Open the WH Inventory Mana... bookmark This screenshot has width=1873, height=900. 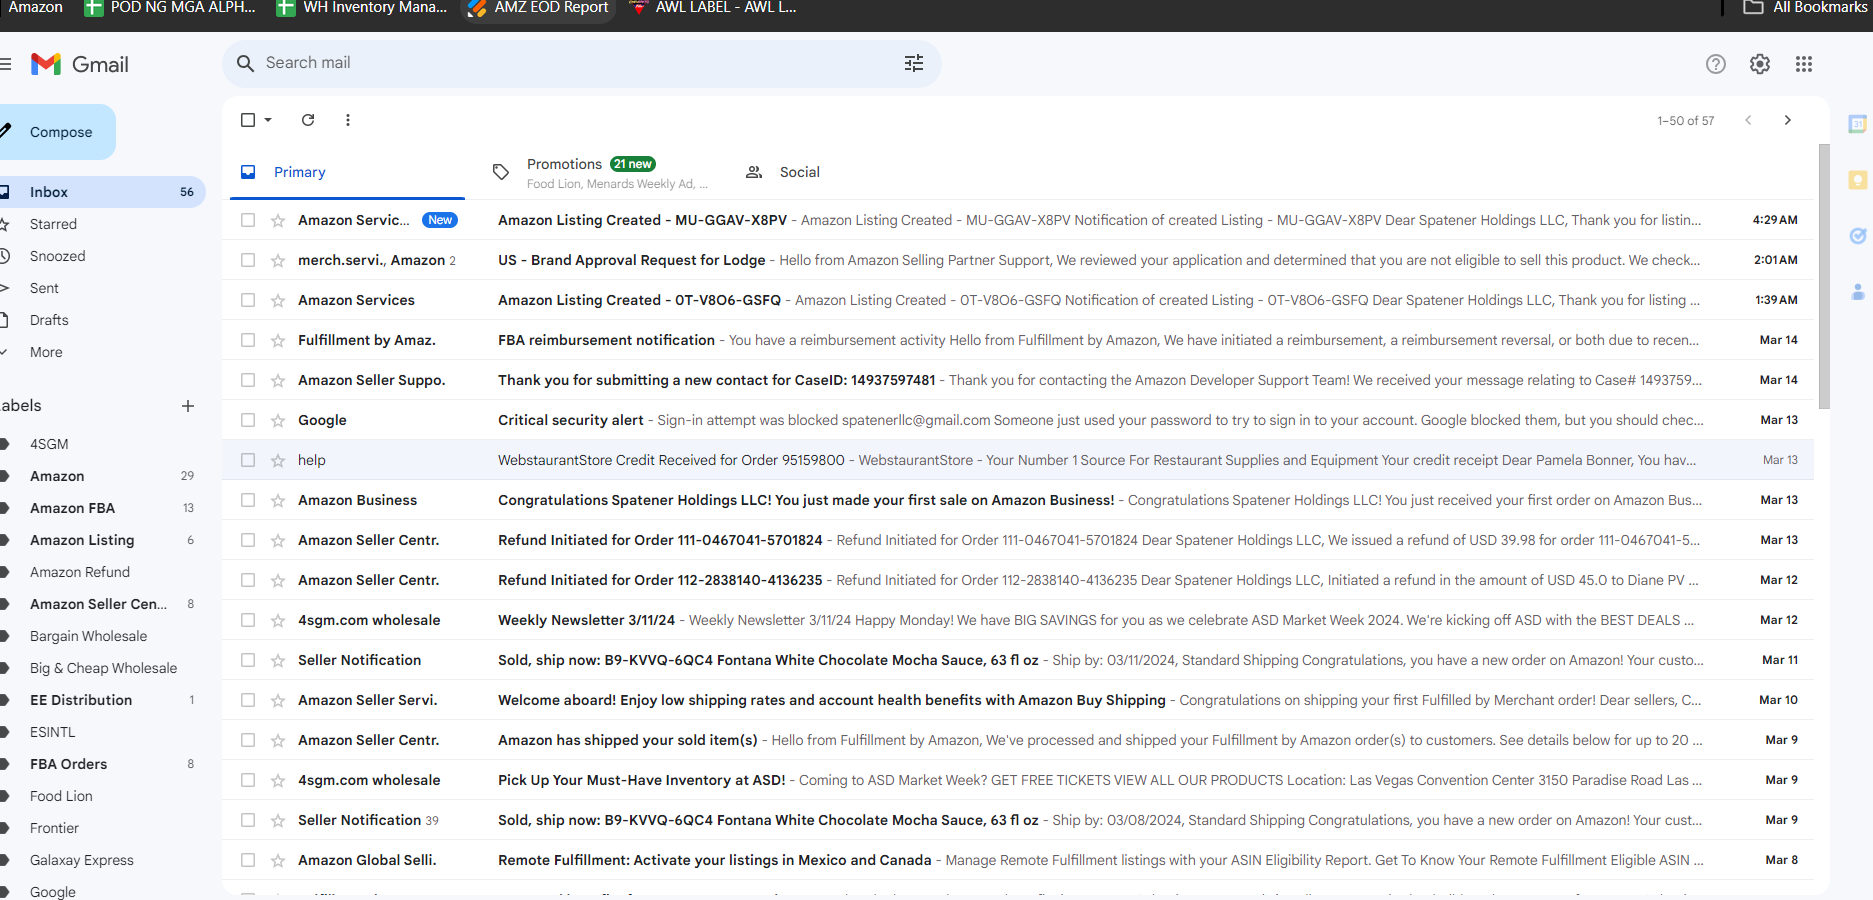click(362, 8)
